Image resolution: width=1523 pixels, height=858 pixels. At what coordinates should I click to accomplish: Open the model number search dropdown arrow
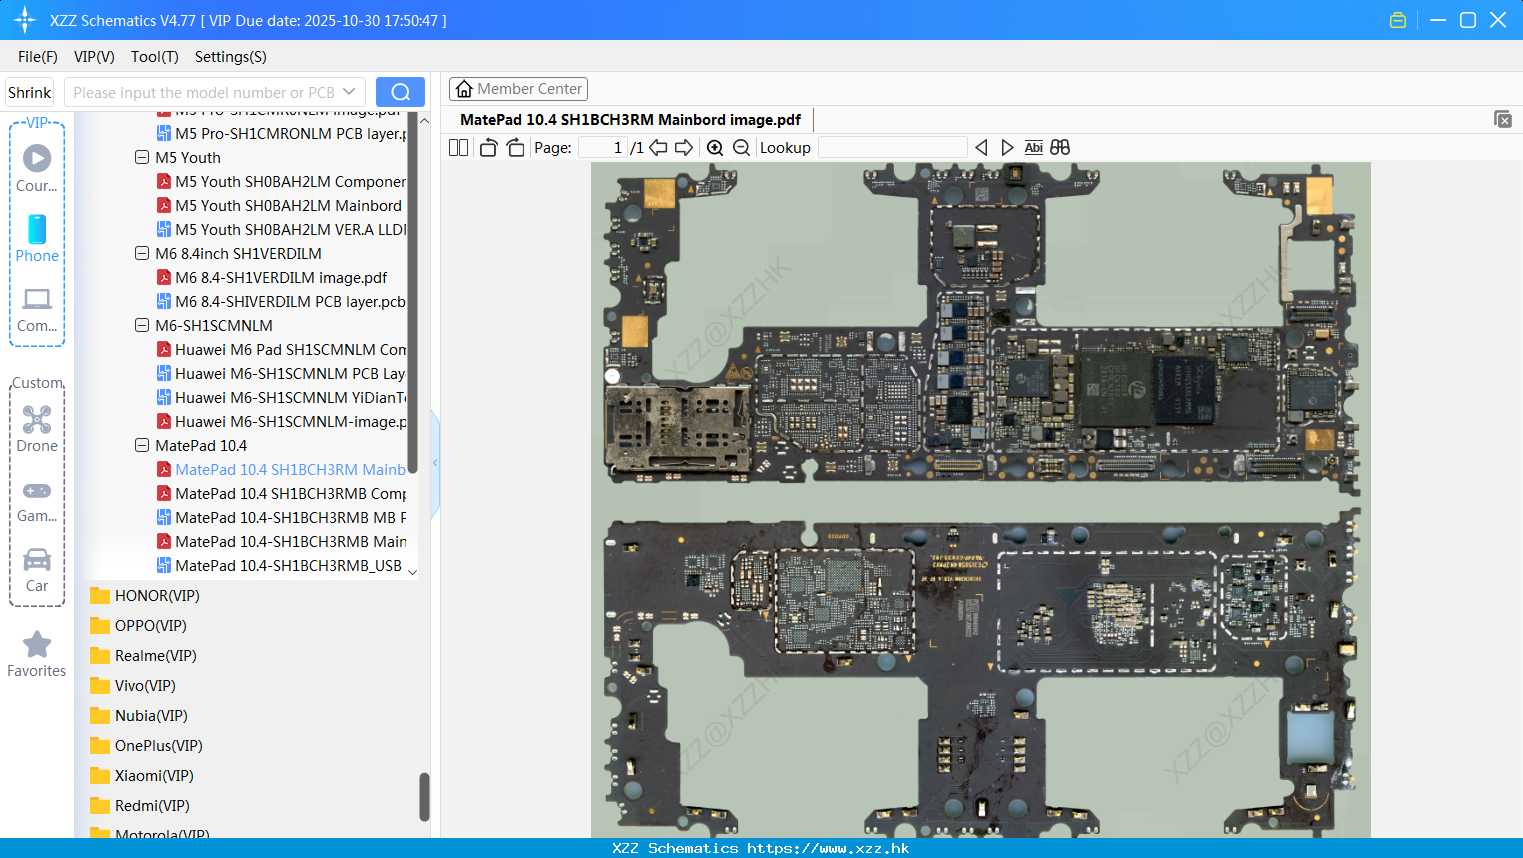pyautogui.click(x=349, y=92)
